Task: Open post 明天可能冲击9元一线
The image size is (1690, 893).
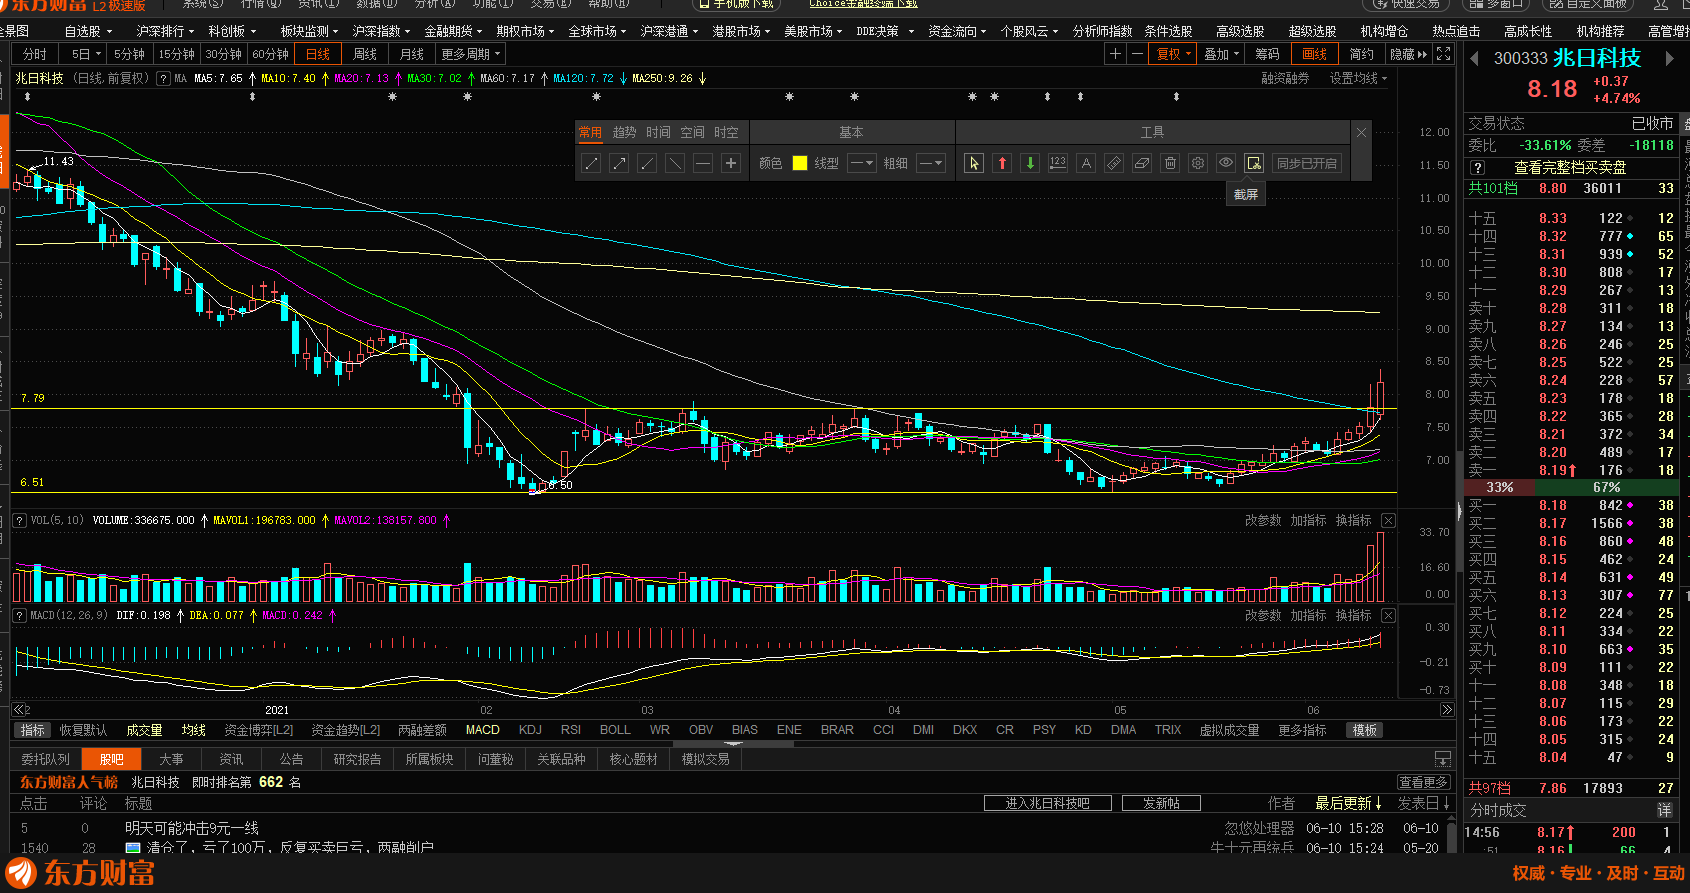Action: [192, 828]
